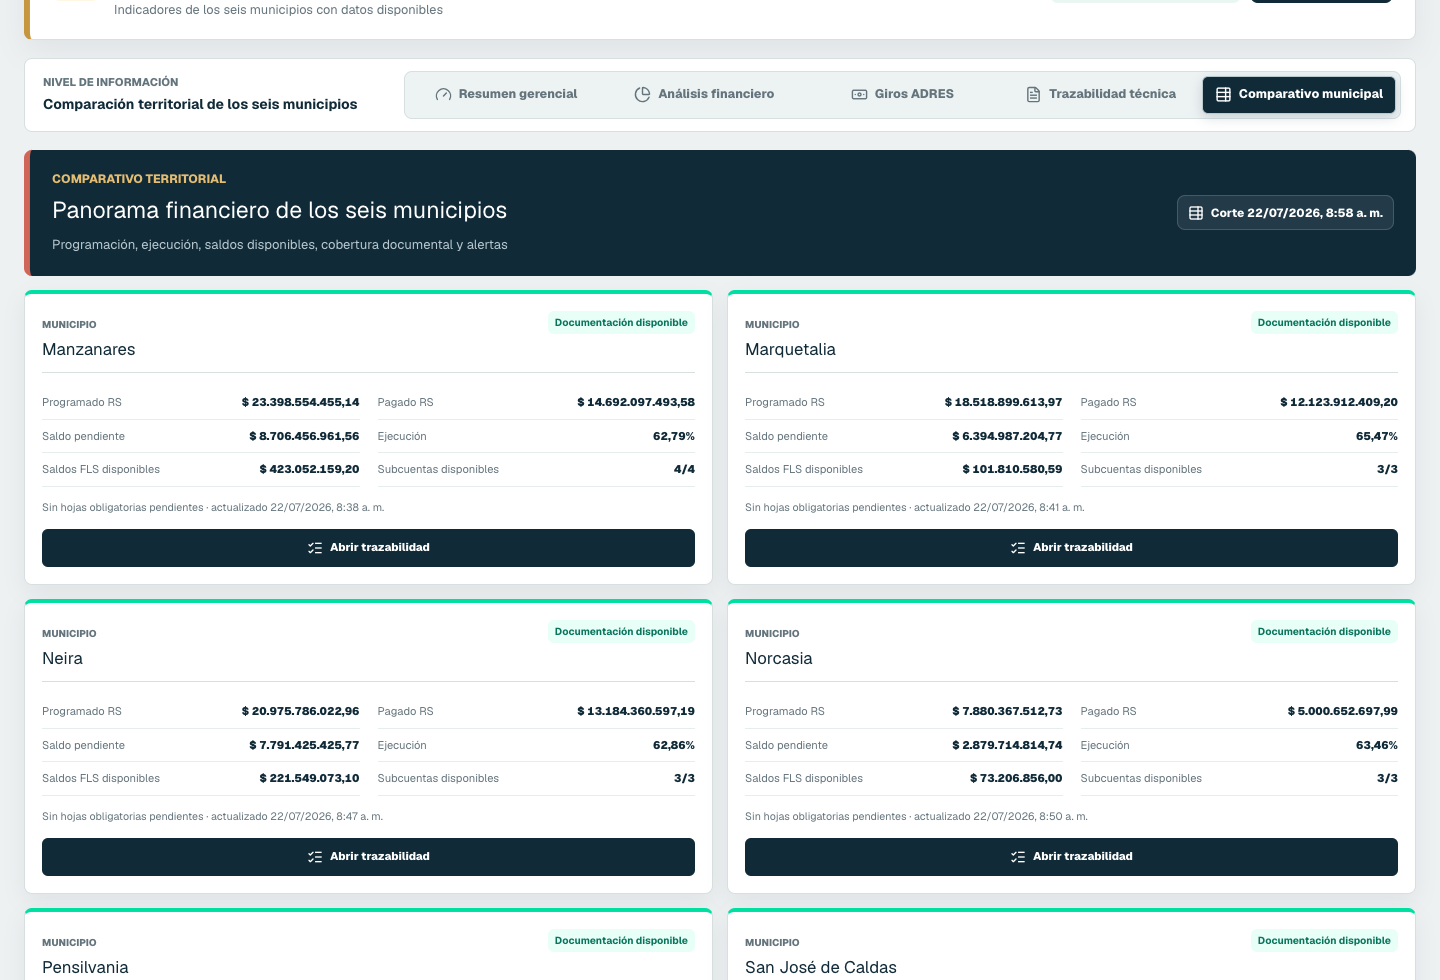
Task: Click Marquetalia saldo pendiente $ 6.394.987.204,77
Action: point(1007,436)
